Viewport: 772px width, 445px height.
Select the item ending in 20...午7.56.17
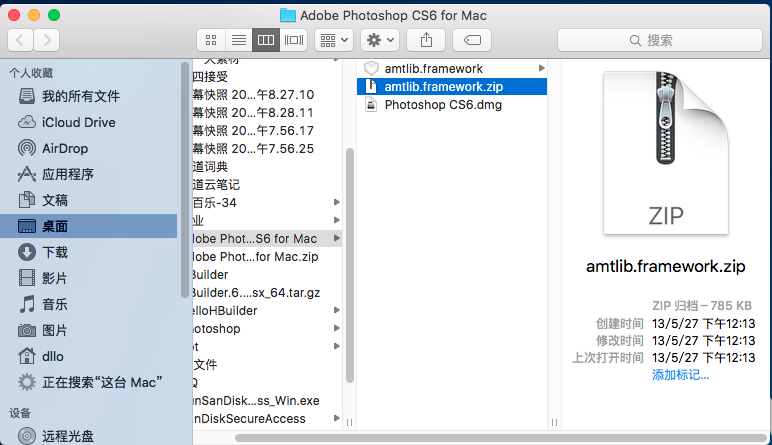[267, 130]
